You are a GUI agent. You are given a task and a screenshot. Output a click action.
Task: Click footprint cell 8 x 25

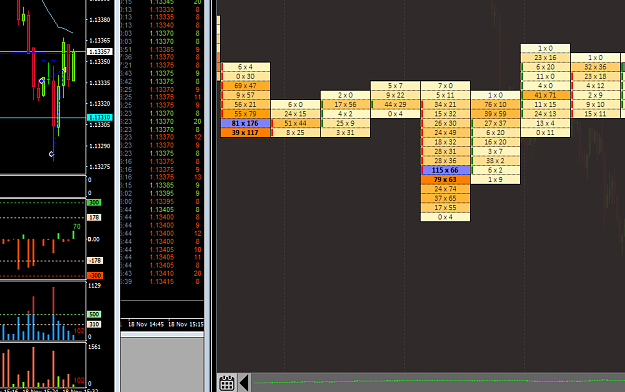tap(296, 133)
